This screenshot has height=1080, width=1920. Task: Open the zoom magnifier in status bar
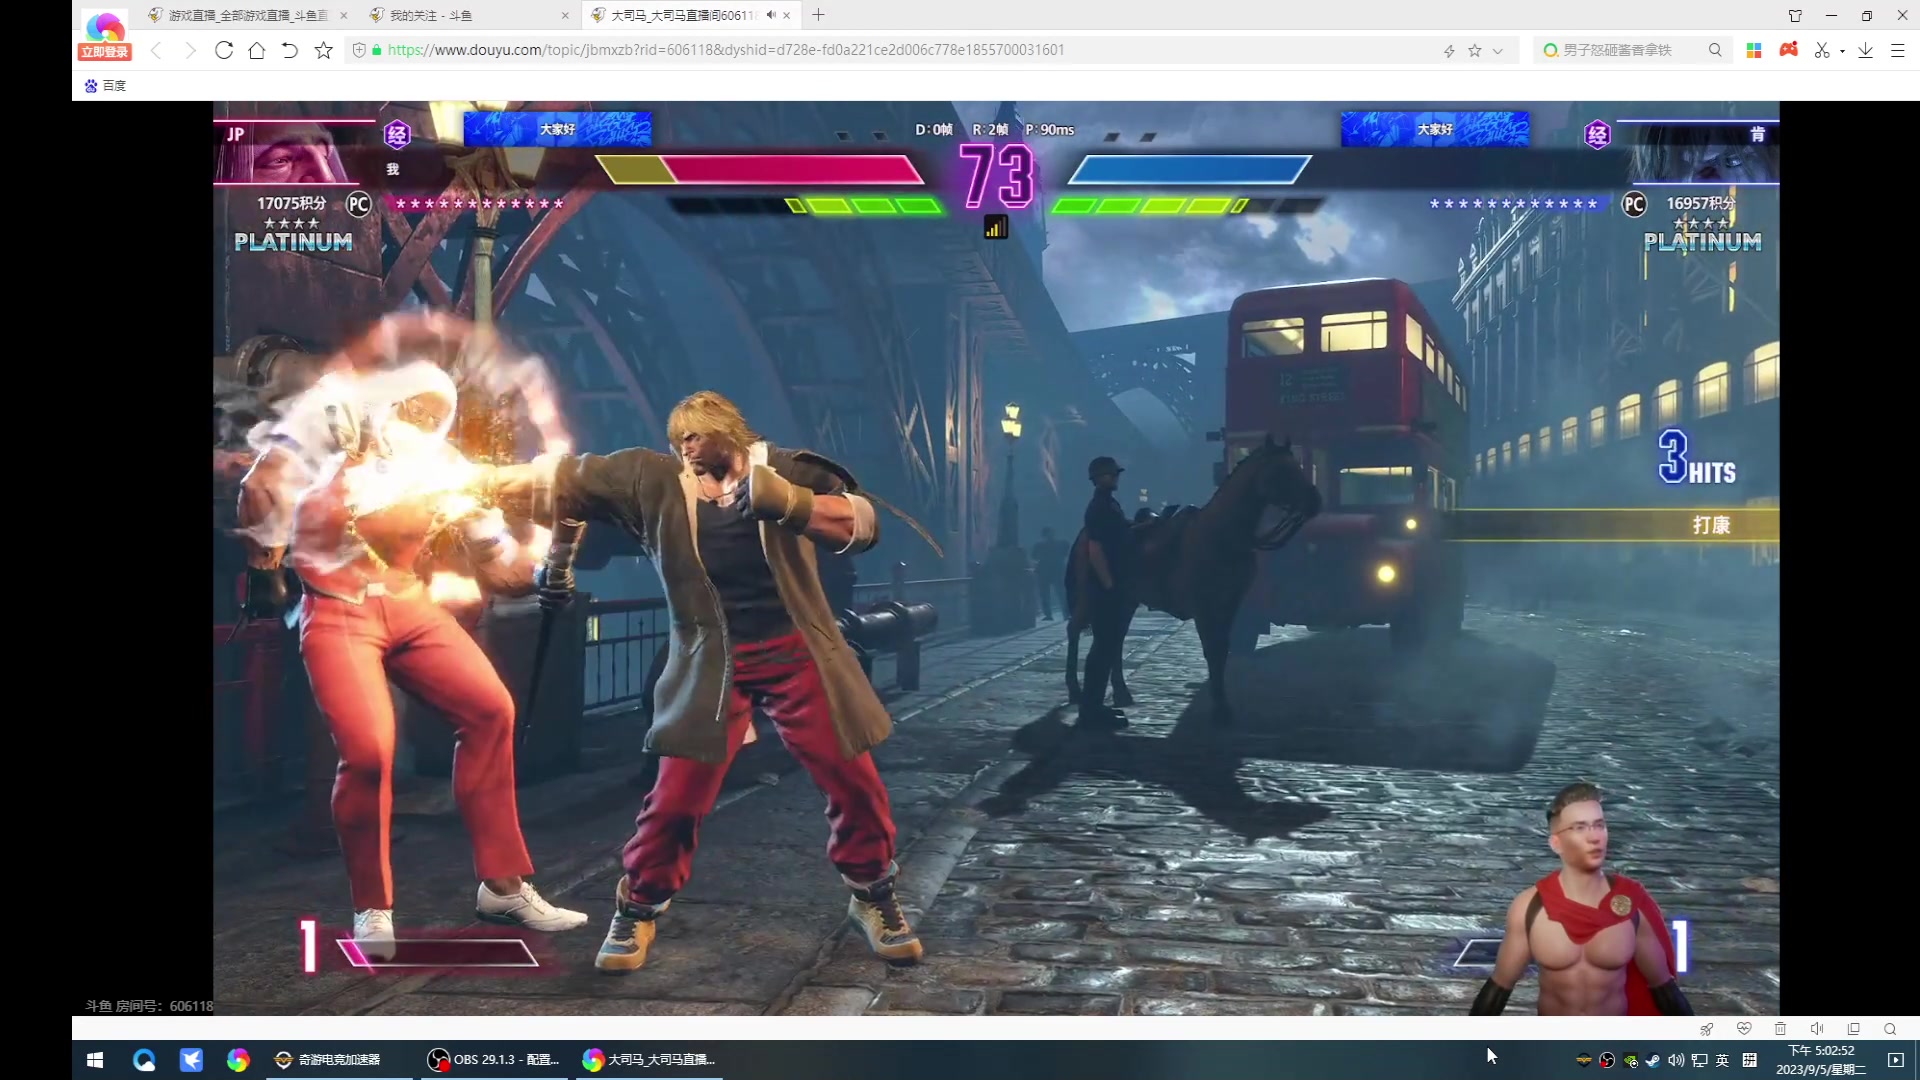(1890, 1029)
